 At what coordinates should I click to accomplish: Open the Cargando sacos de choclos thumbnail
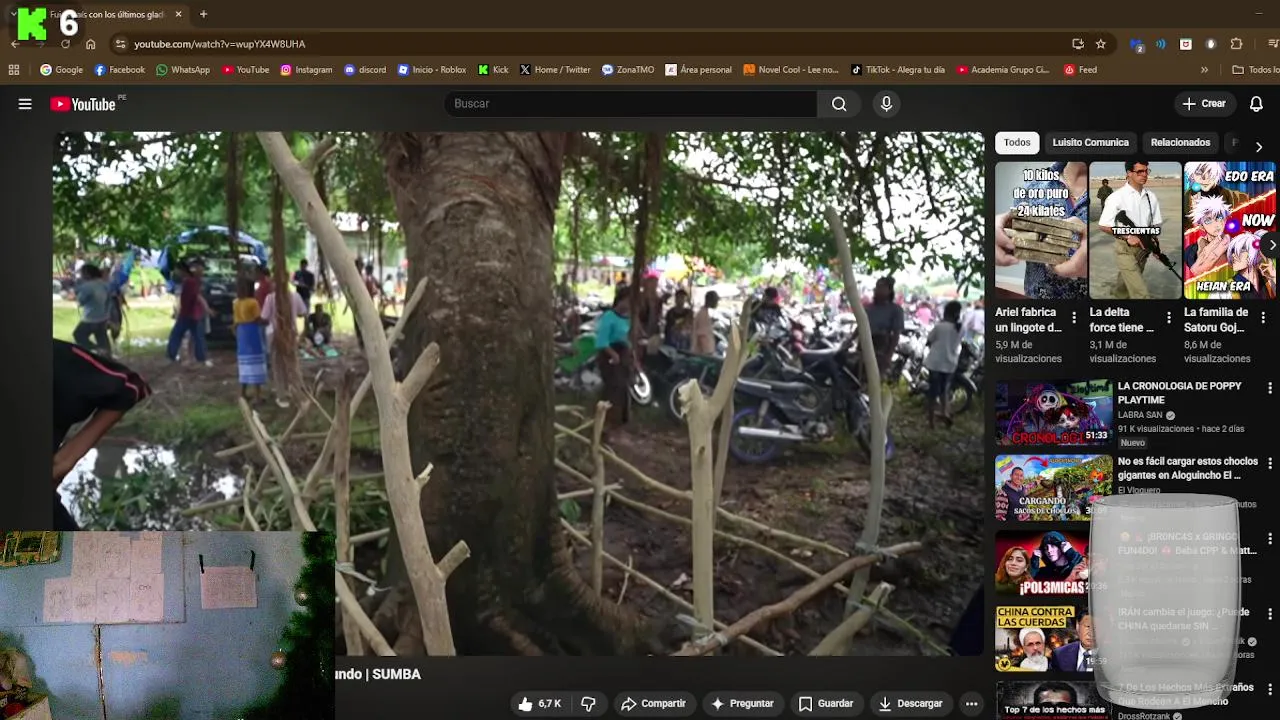[x=1053, y=488]
